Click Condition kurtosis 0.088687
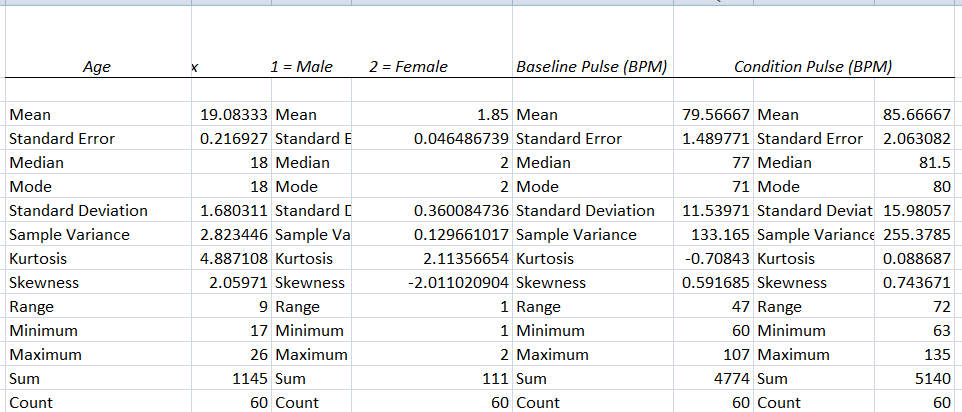Viewport: 962px width, 412px height. (917, 259)
